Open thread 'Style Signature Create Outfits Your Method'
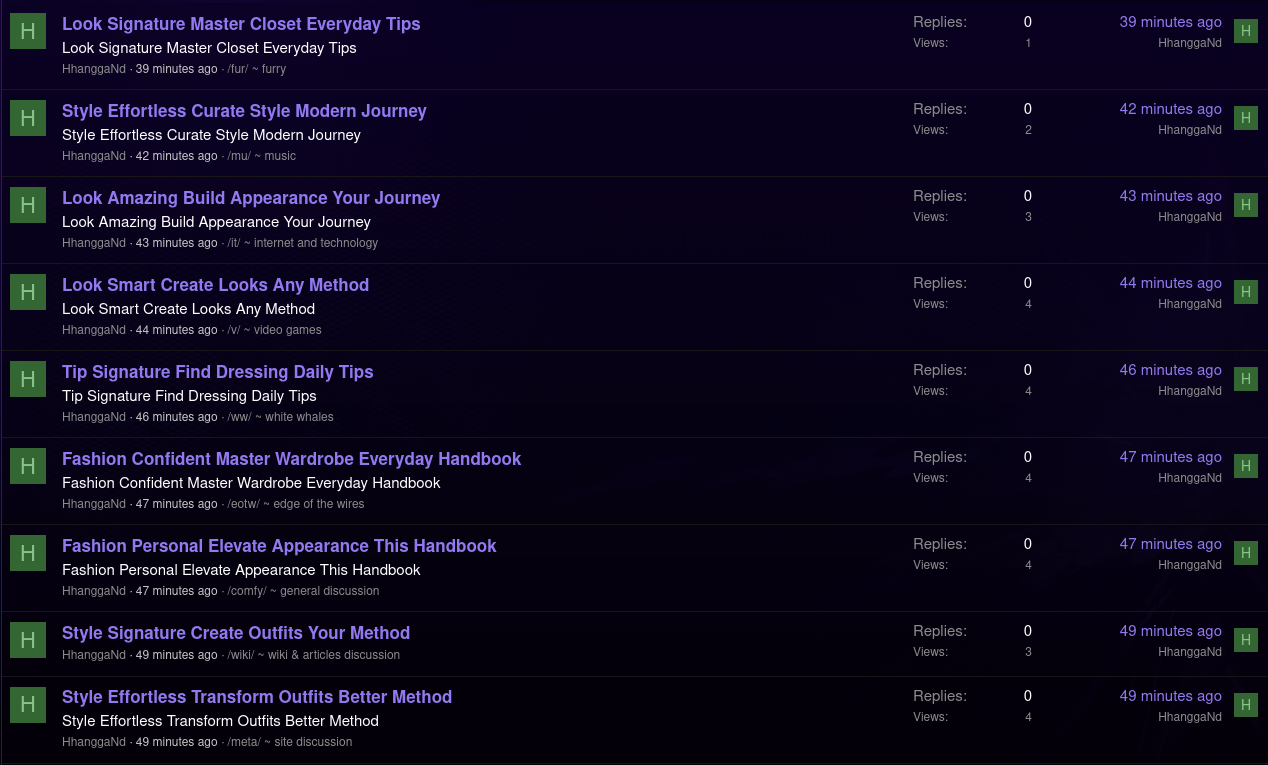Image resolution: width=1268 pixels, height=765 pixels. [236, 633]
